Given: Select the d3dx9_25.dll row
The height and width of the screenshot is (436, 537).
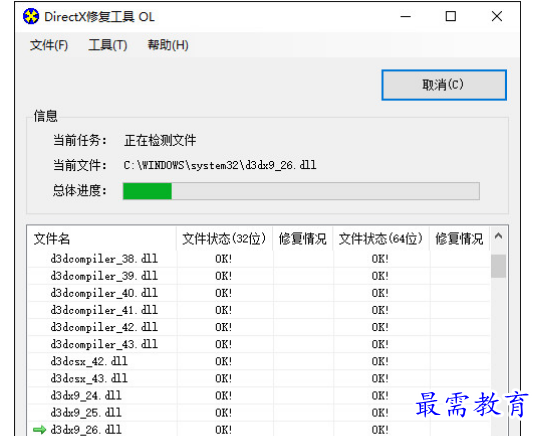Looking at the screenshot, I should tap(259, 412).
